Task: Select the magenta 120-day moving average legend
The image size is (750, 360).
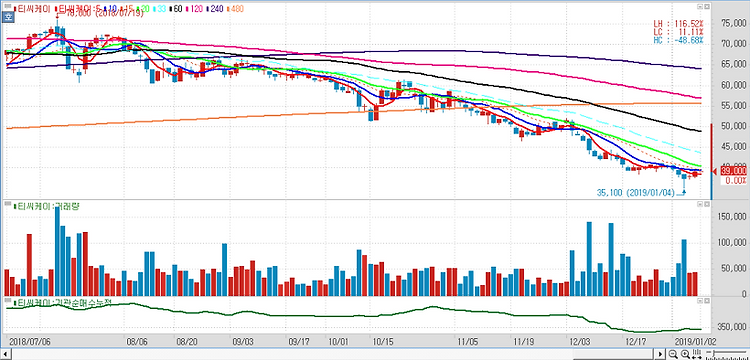Action: pyautogui.click(x=195, y=9)
